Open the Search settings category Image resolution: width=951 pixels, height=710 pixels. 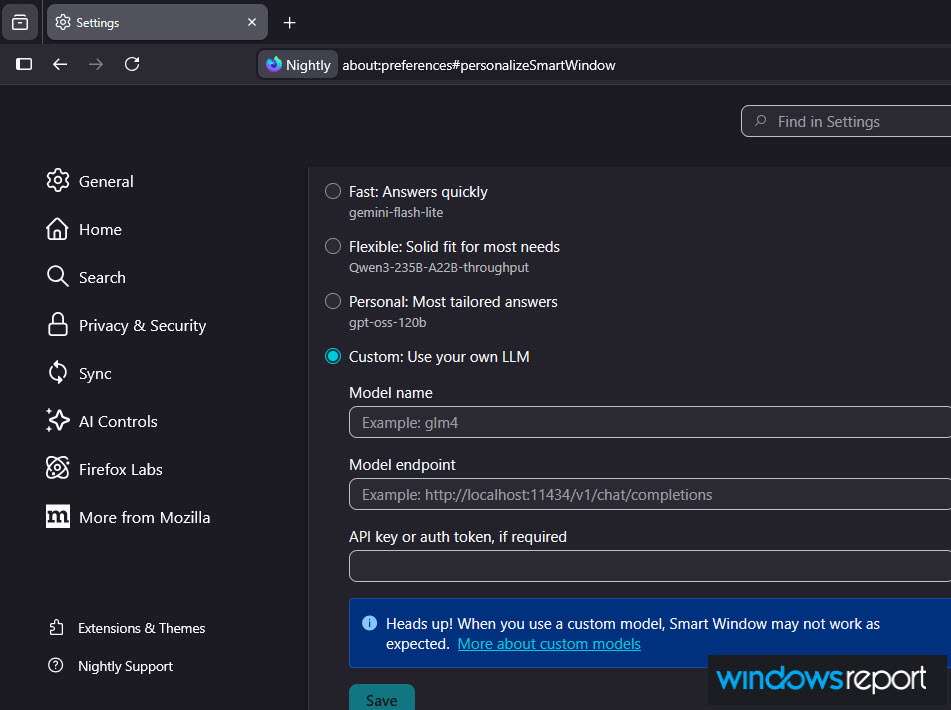(86, 277)
